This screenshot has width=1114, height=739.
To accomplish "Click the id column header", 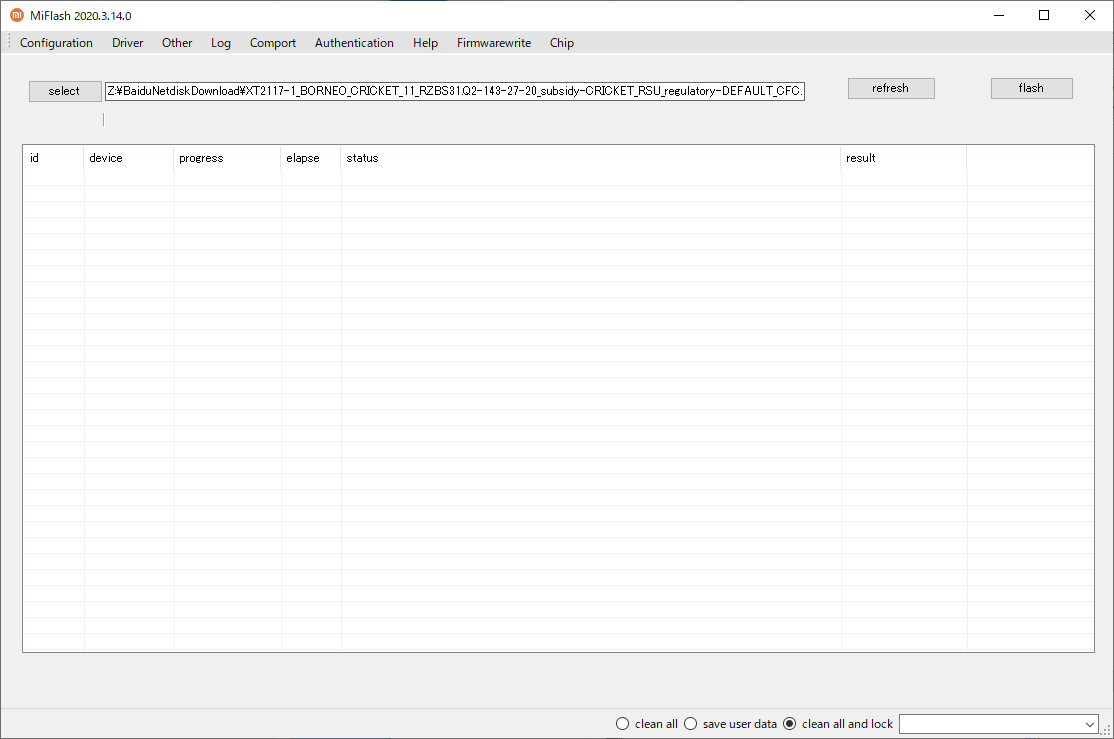I will pyautogui.click(x=54, y=158).
